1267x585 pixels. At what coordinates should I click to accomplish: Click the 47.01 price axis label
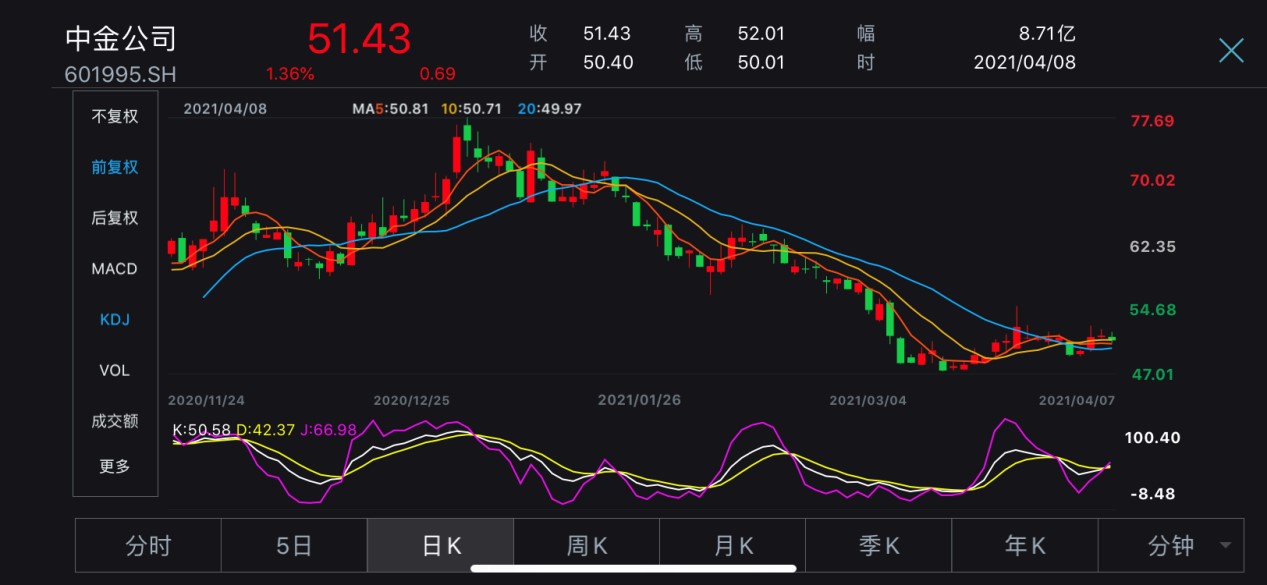point(1151,374)
